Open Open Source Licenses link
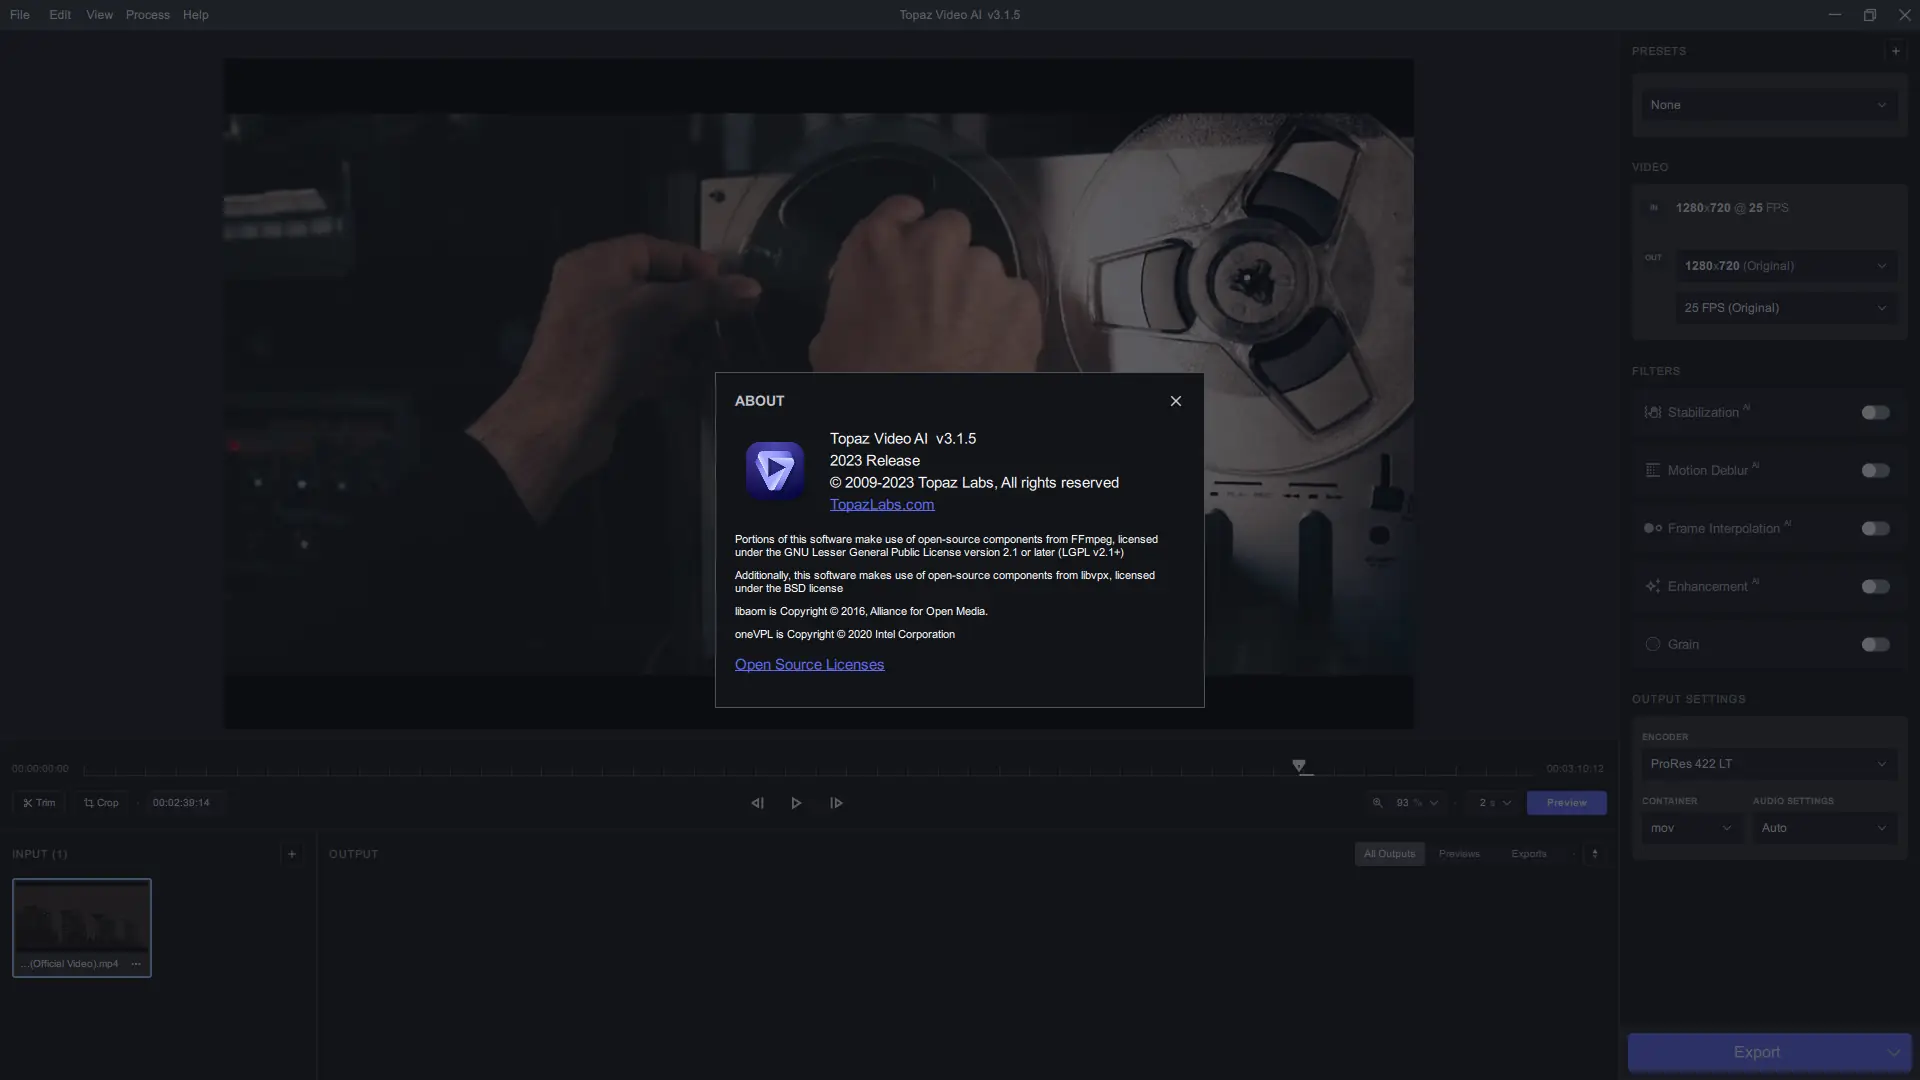This screenshot has width=1920, height=1080. click(x=809, y=665)
